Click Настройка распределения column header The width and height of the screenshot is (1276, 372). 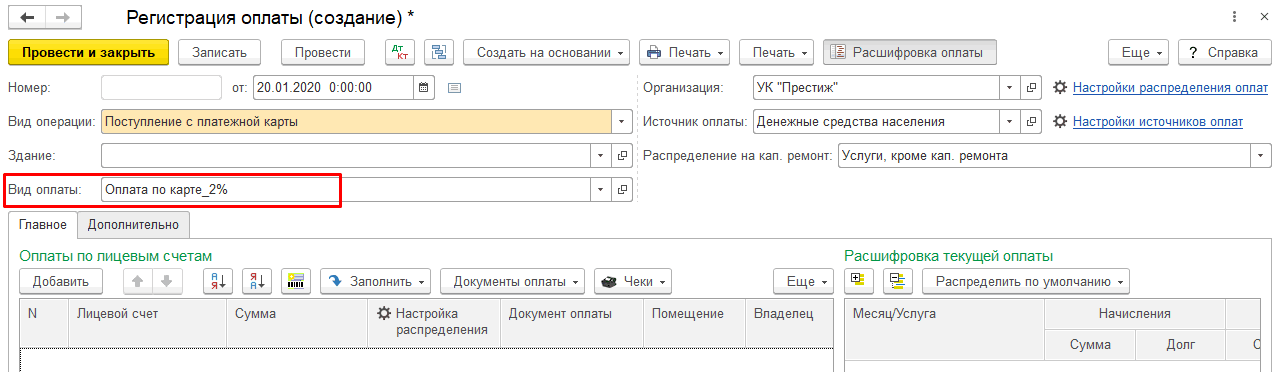coord(434,322)
